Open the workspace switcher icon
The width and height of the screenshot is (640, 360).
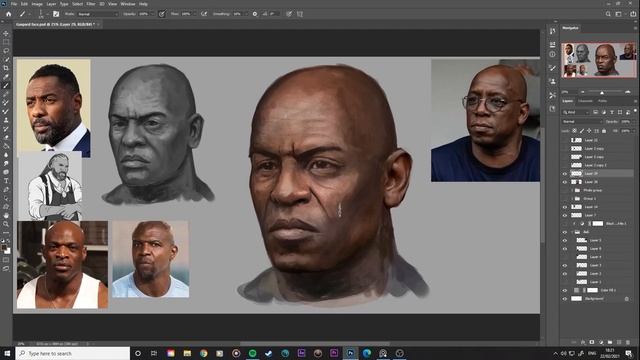point(619,14)
